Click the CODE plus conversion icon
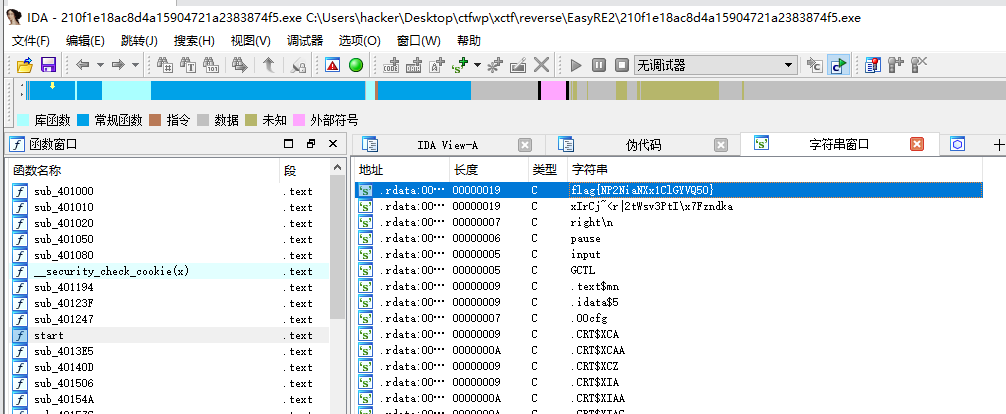This screenshot has width=1006, height=414. [x=391, y=65]
